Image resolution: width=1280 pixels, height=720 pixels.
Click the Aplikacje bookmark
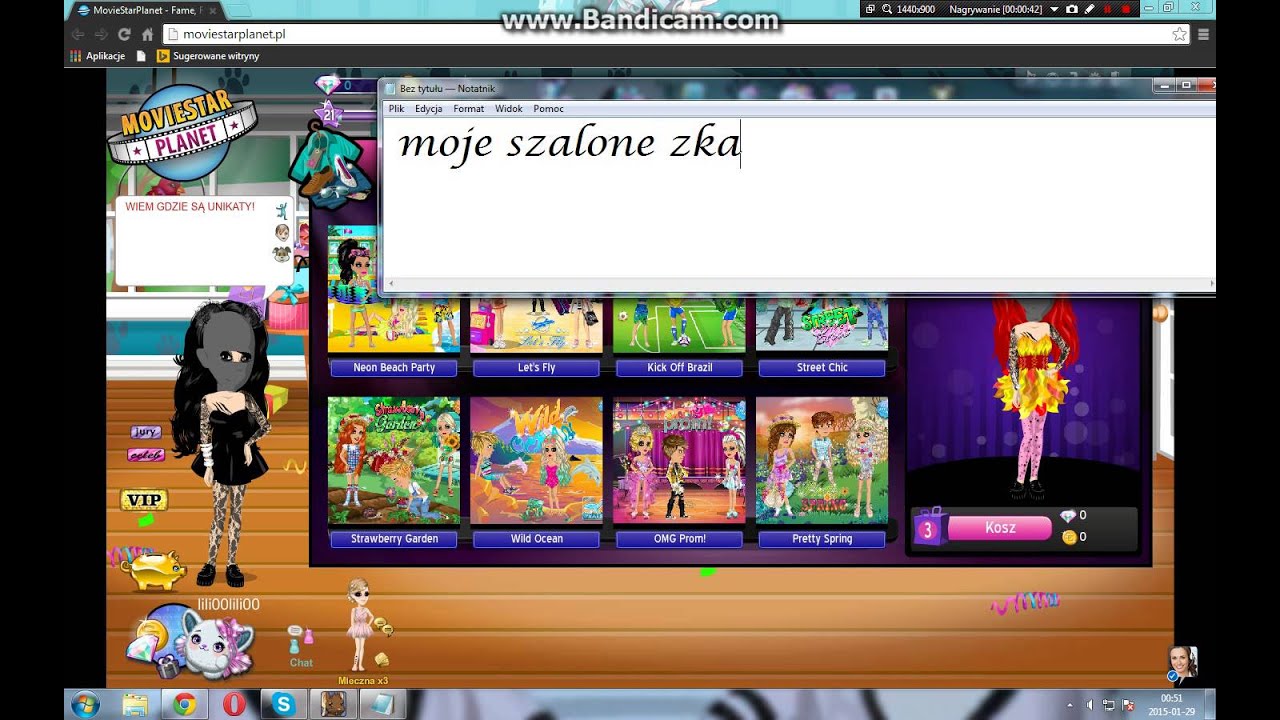tap(97, 56)
